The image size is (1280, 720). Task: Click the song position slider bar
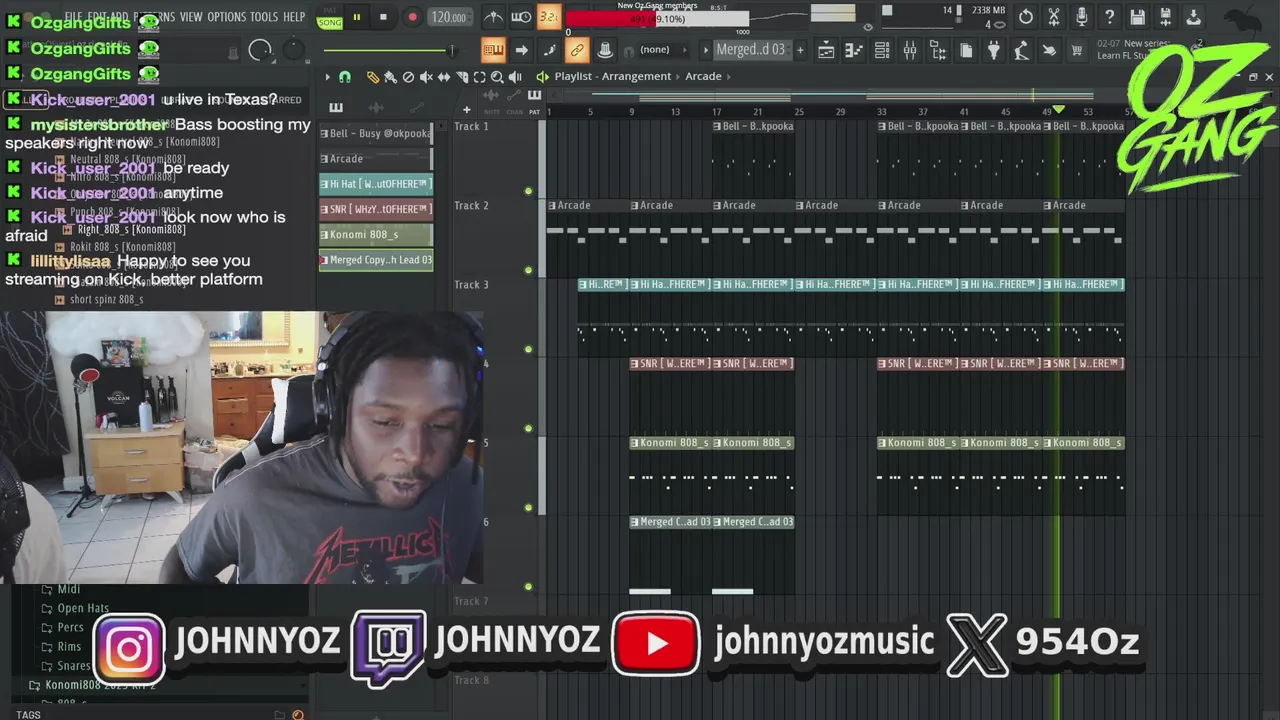pyautogui.click(x=389, y=50)
